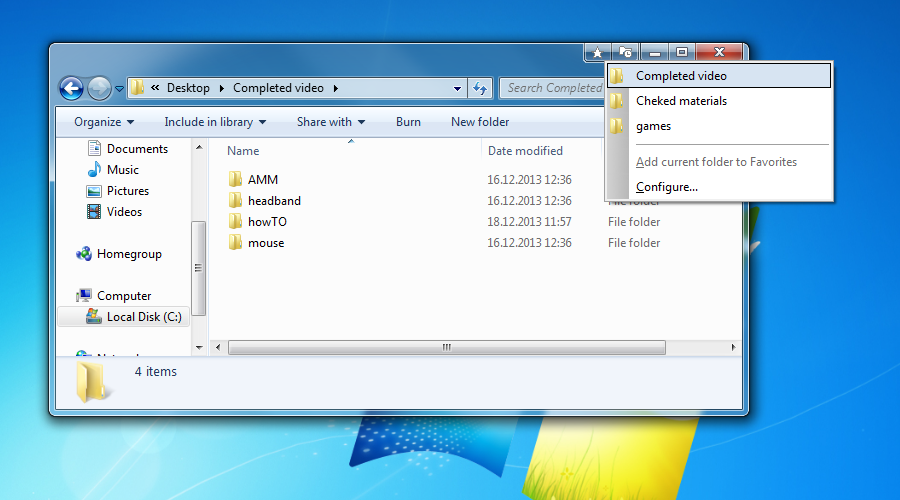
Task: Select Local Disk (C:) in navigation tree
Action: [143, 317]
